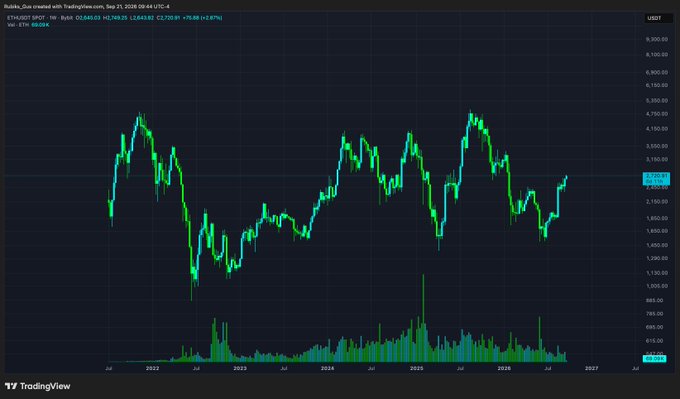Click the open value O2,645.03

coord(88,18)
